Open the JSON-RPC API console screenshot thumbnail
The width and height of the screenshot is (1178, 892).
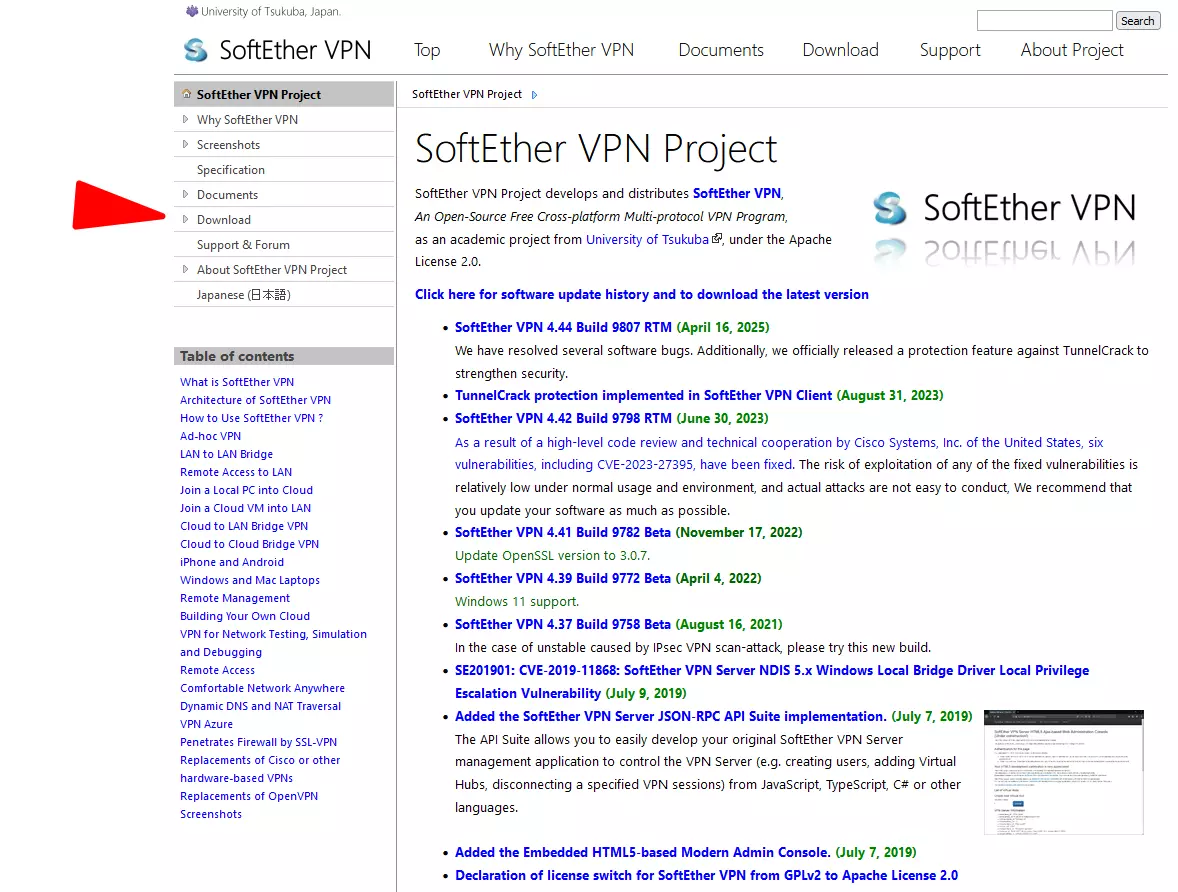pyautogui.click(x=1063, y=772)
